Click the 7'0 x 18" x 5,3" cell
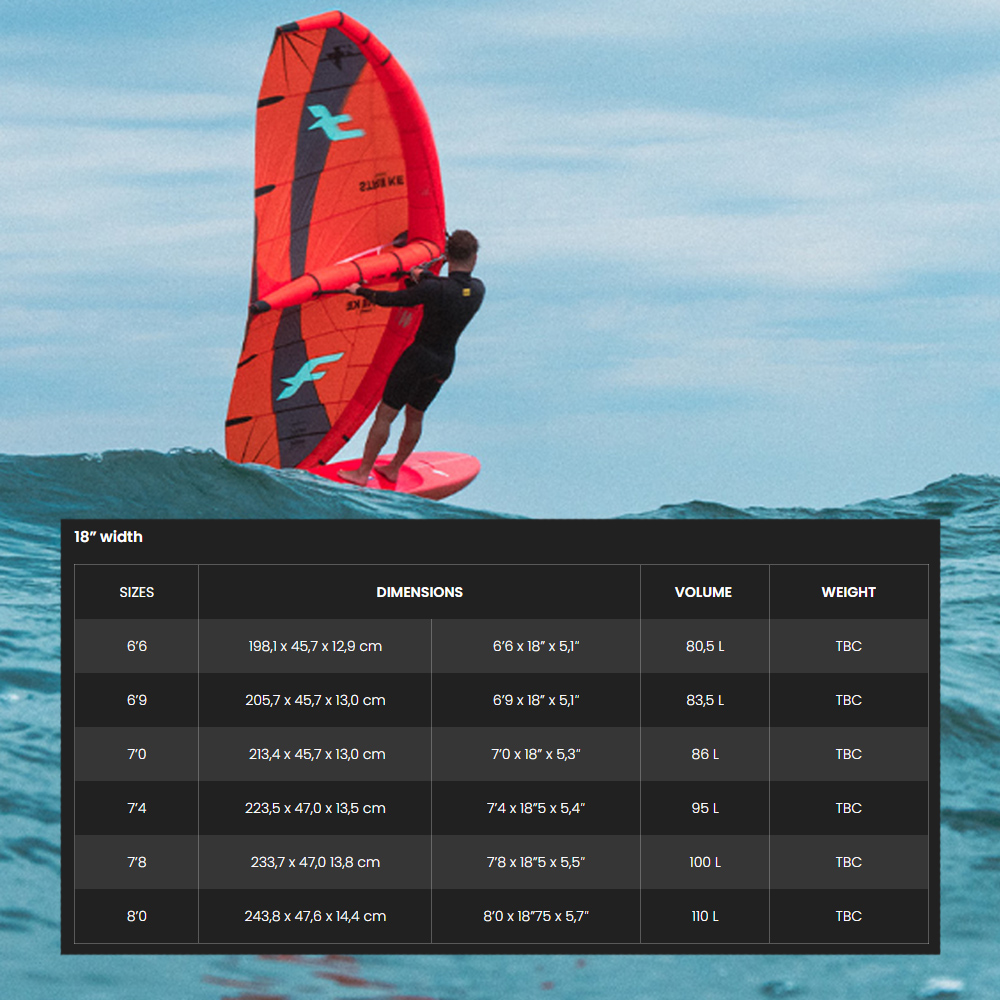Image resolution: width=1000 pixels, height=1000 pixels. 536,754
